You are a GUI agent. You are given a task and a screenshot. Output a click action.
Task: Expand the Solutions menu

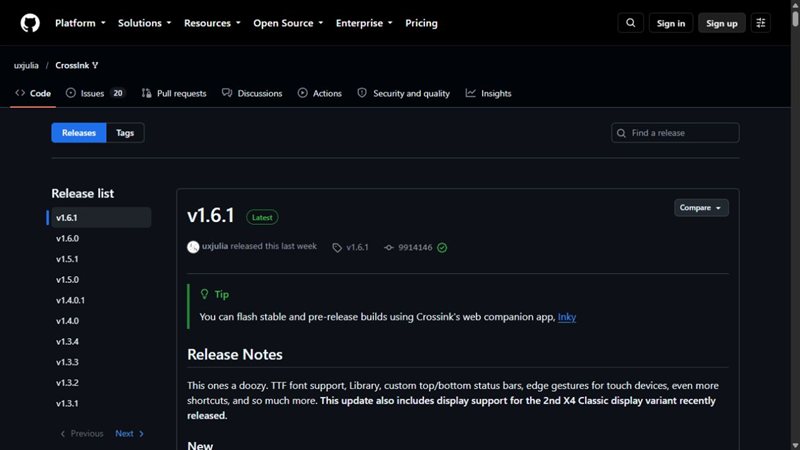[x=144, y=23]
